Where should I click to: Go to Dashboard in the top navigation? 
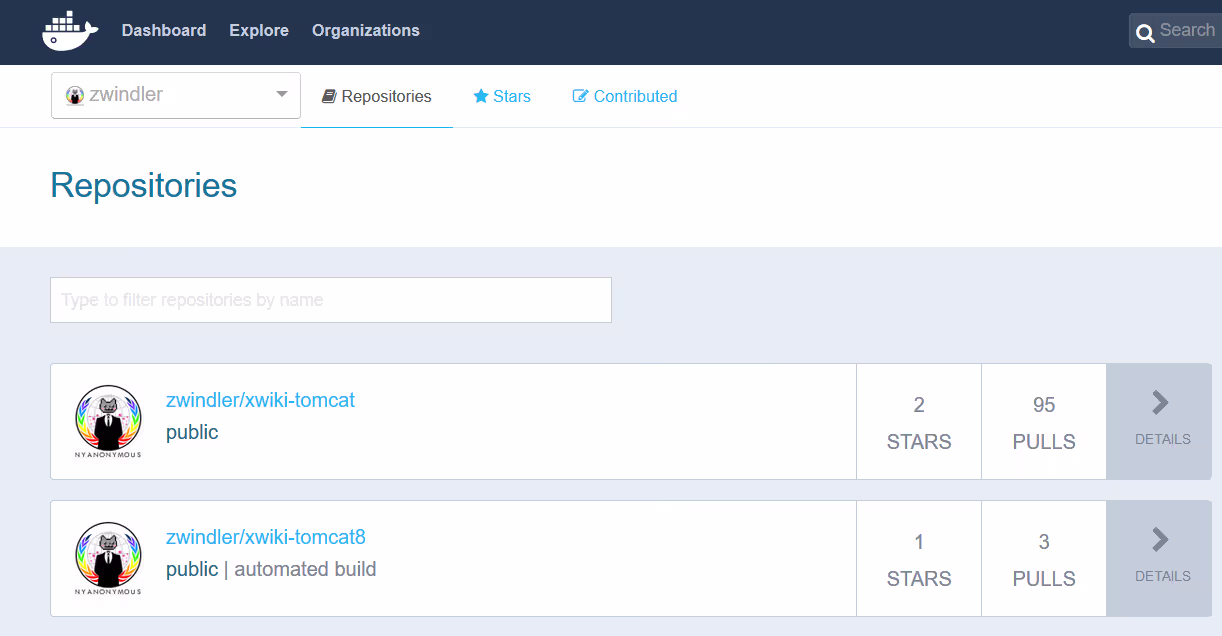click(164, 31)
